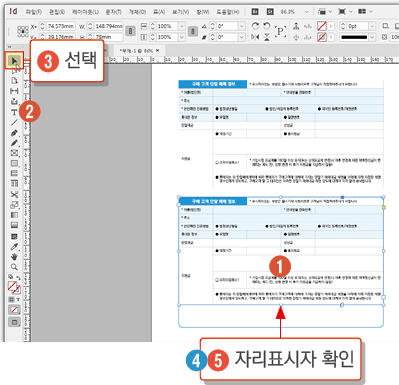Click Rotate 90° clockwise icon
Image resolution: width=399 pixels, height=385 pixels.
pos(255,26)
